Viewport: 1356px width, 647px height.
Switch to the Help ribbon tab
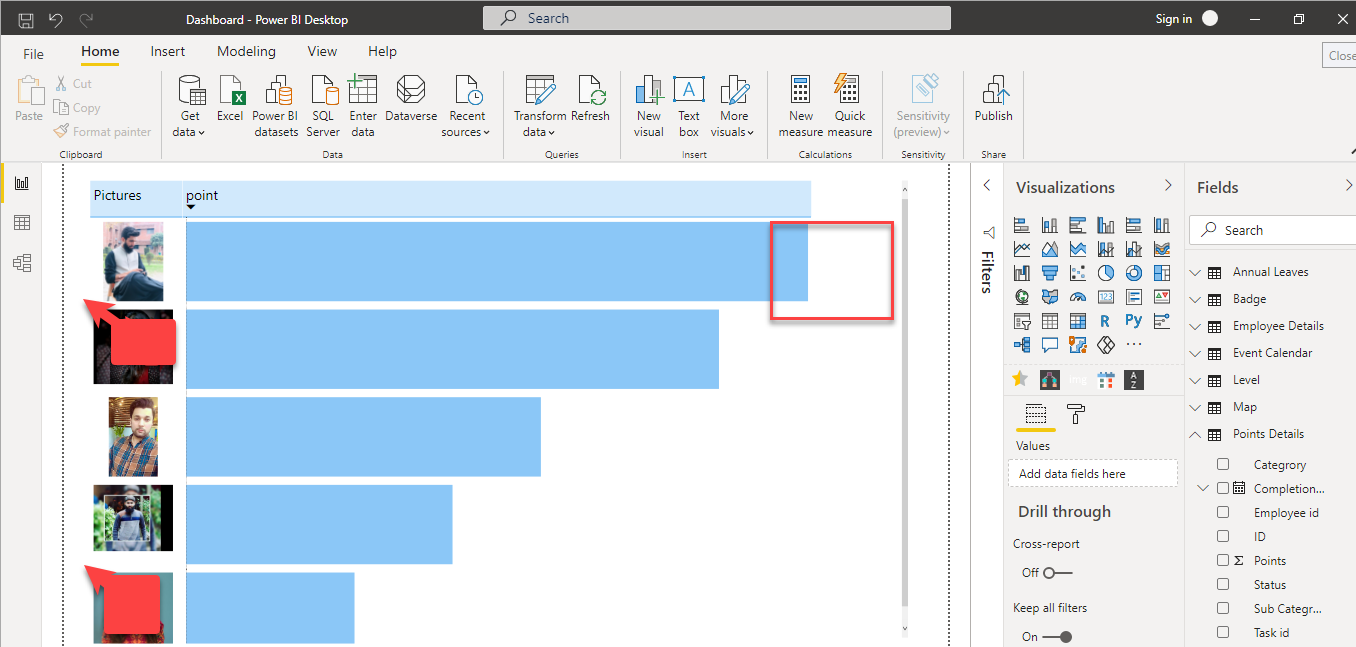click(382, 51)
